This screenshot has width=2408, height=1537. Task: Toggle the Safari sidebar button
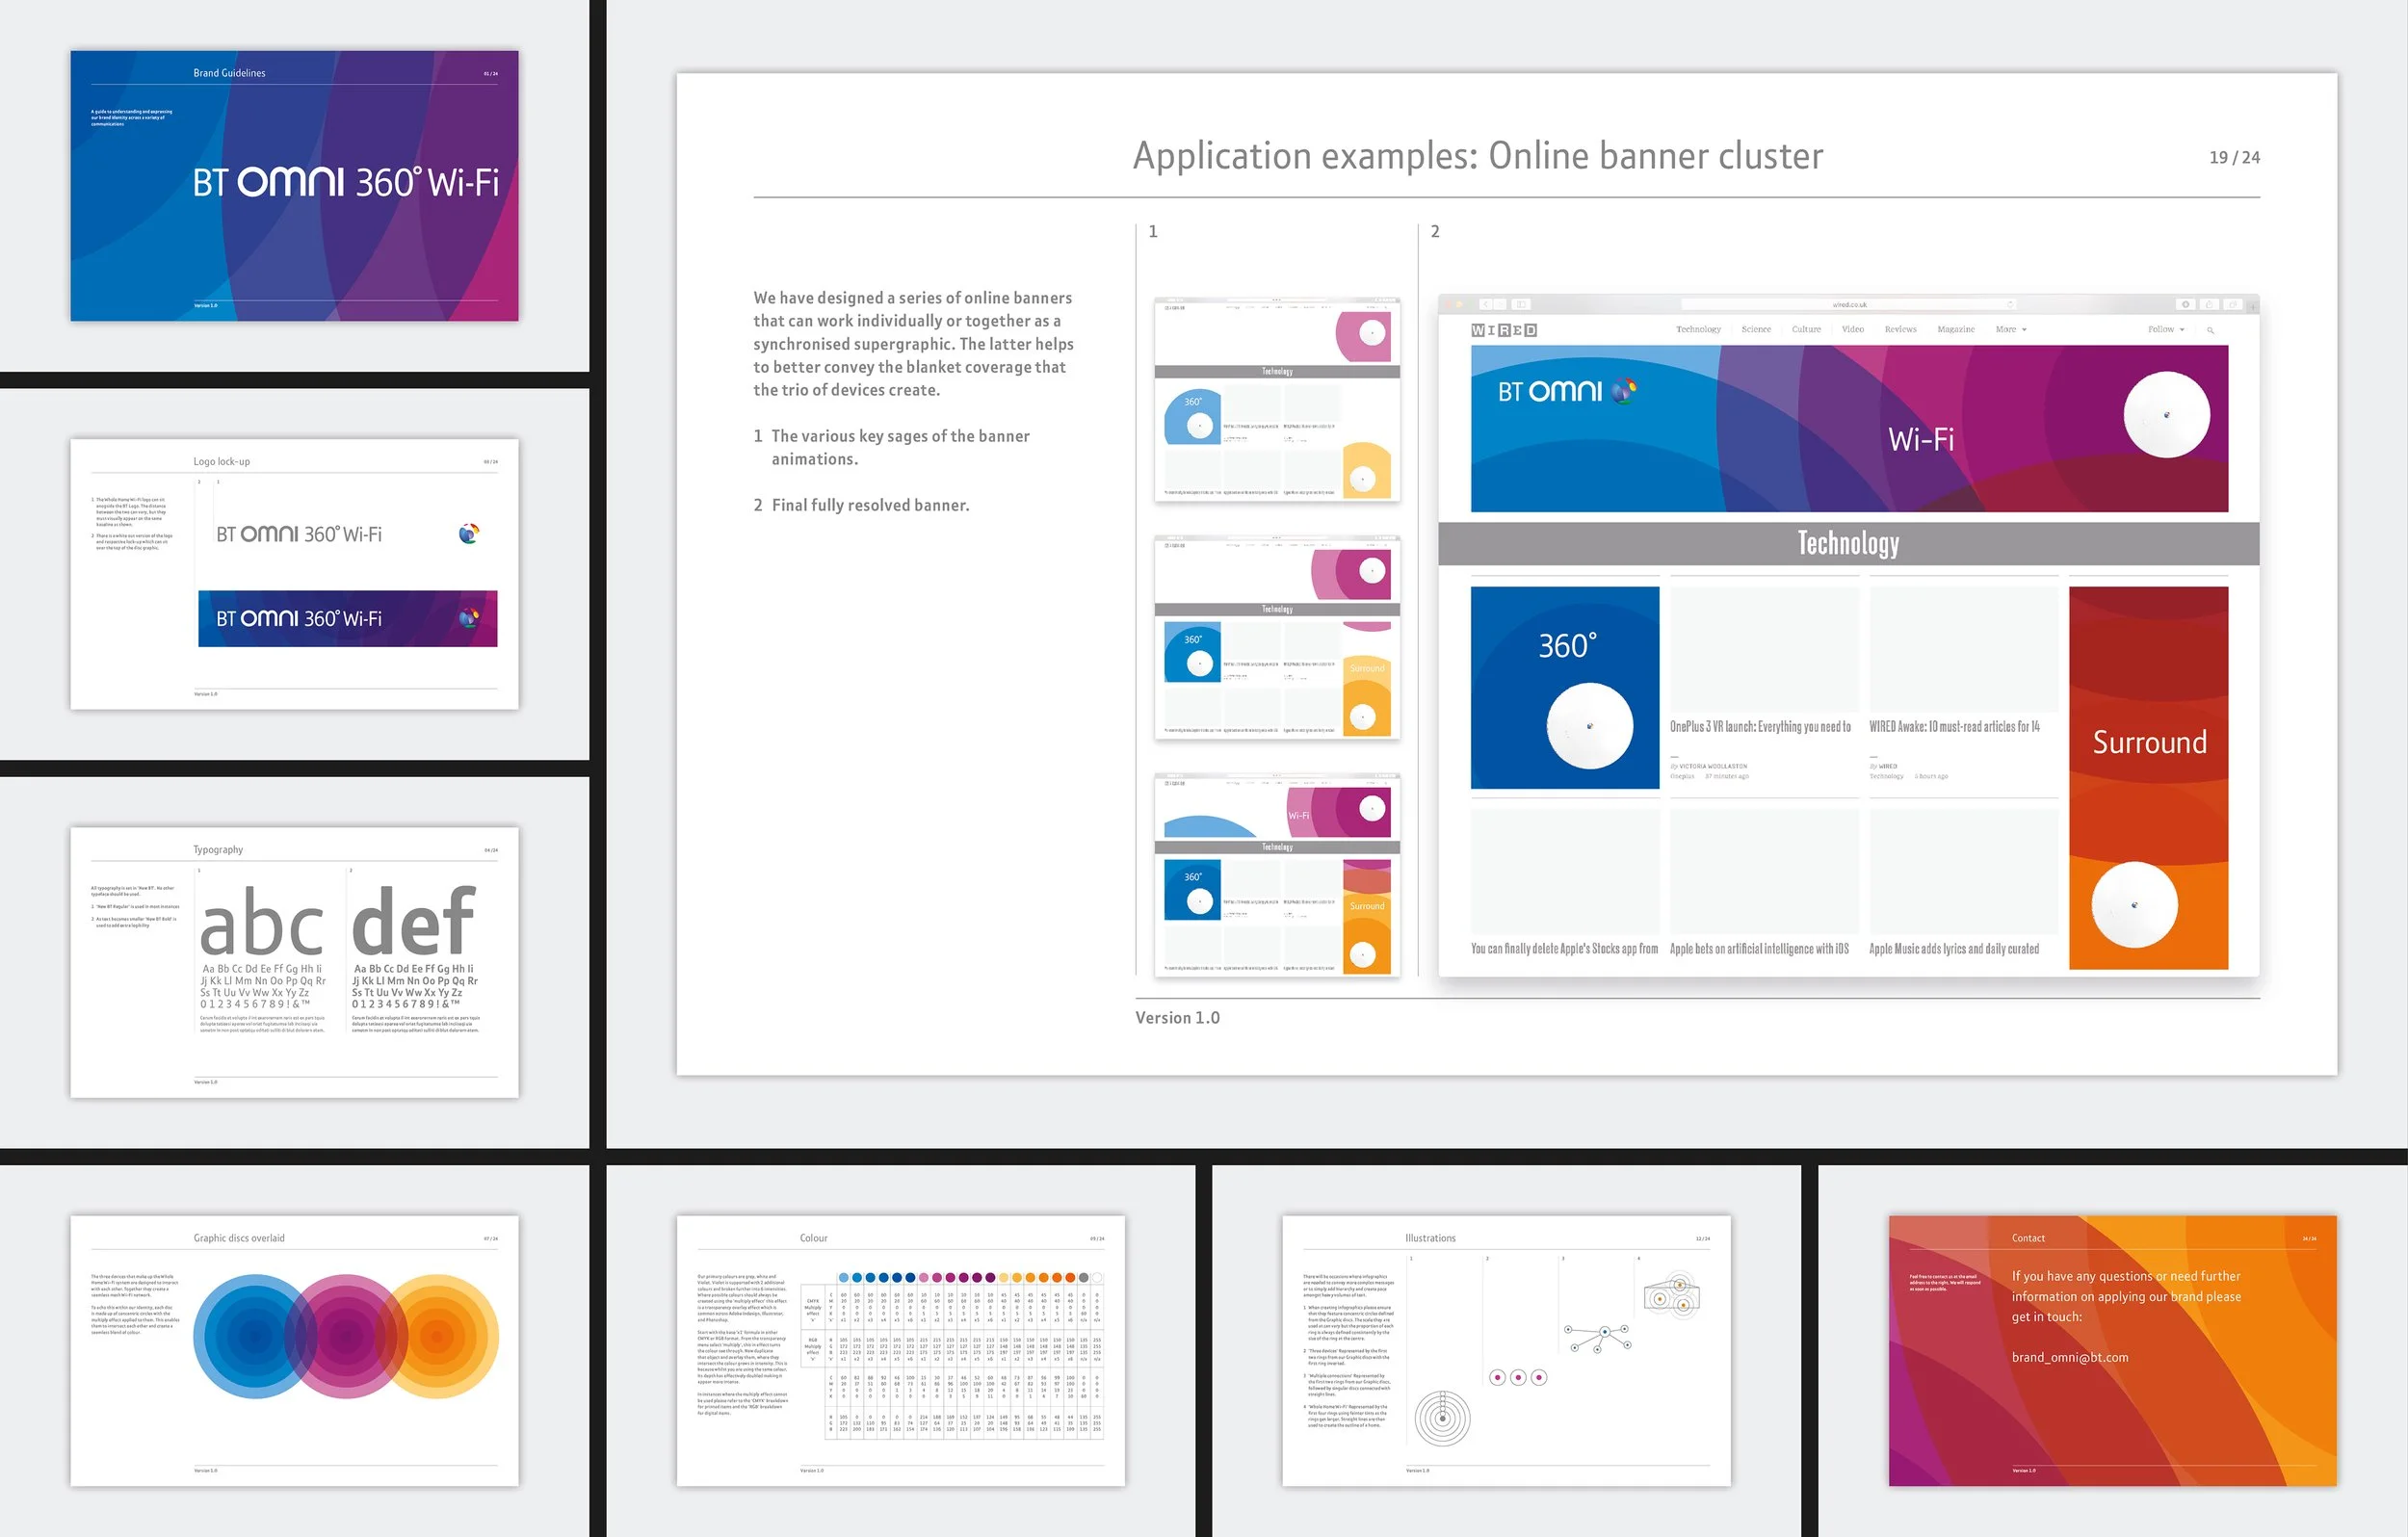[1521, 304]
